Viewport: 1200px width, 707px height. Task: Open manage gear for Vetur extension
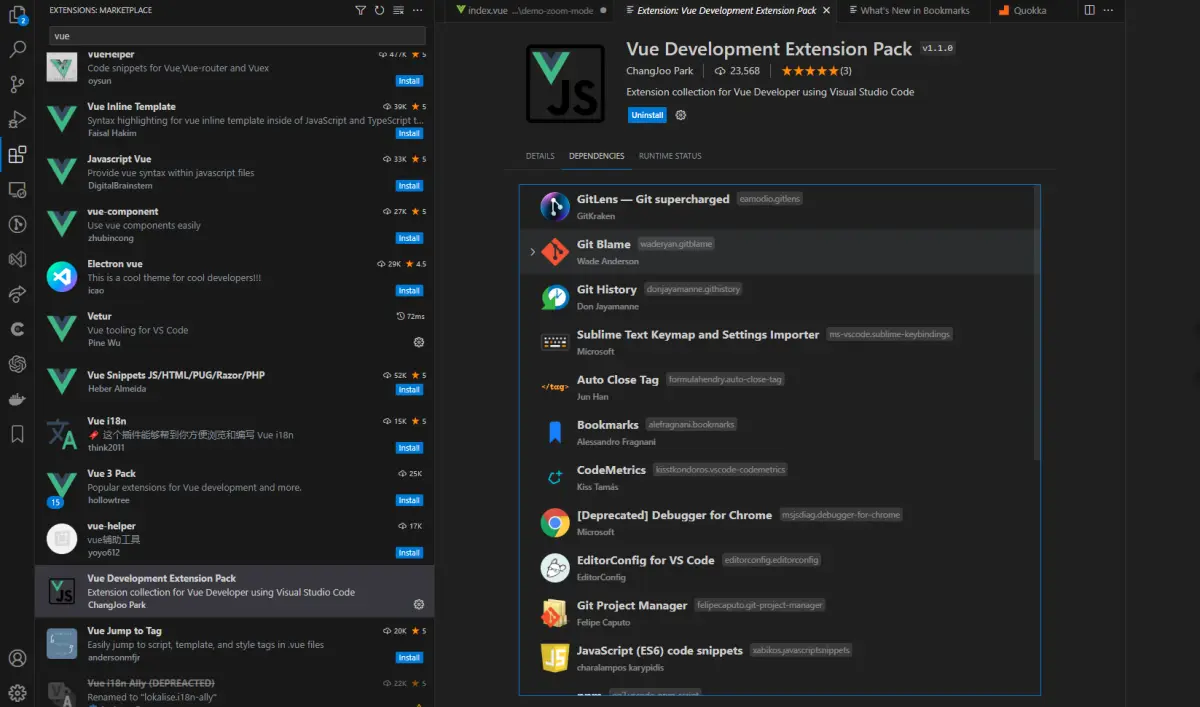click(418, 342)
